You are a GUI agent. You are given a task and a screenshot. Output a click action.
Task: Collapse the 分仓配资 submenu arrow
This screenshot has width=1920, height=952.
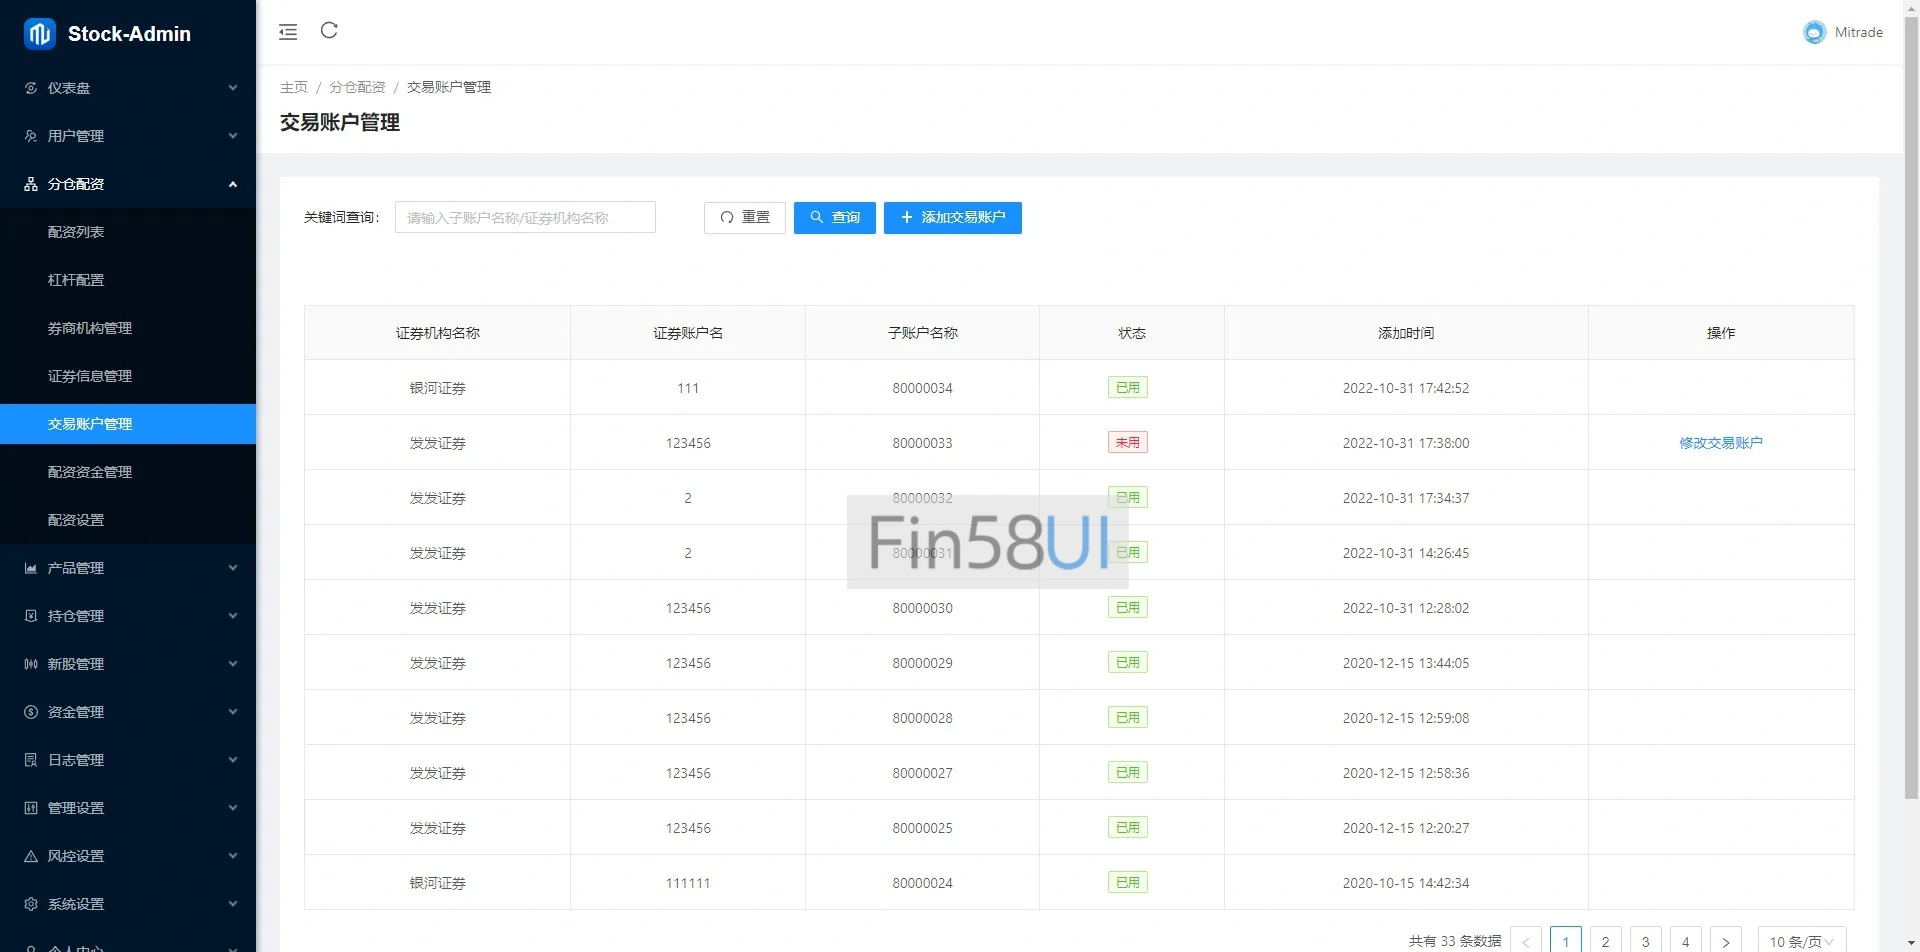click(x=233, y=184)
